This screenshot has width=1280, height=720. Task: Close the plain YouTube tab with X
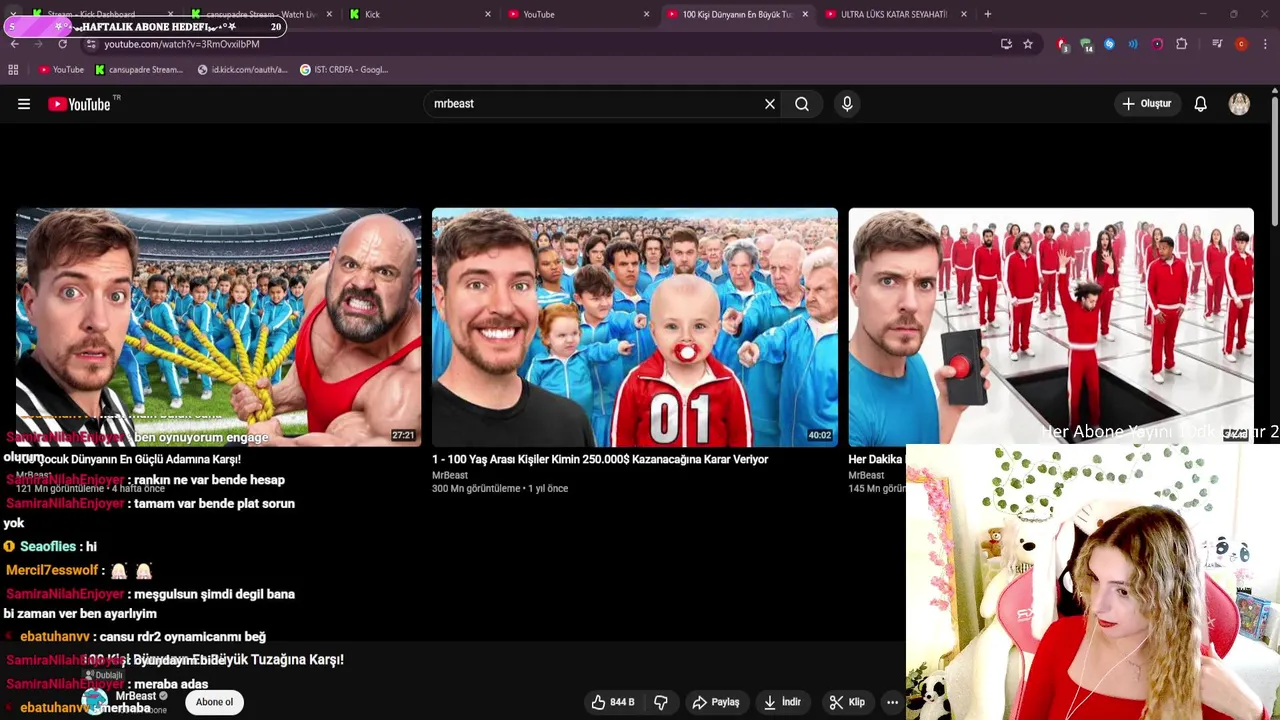(x=646, y=14)
